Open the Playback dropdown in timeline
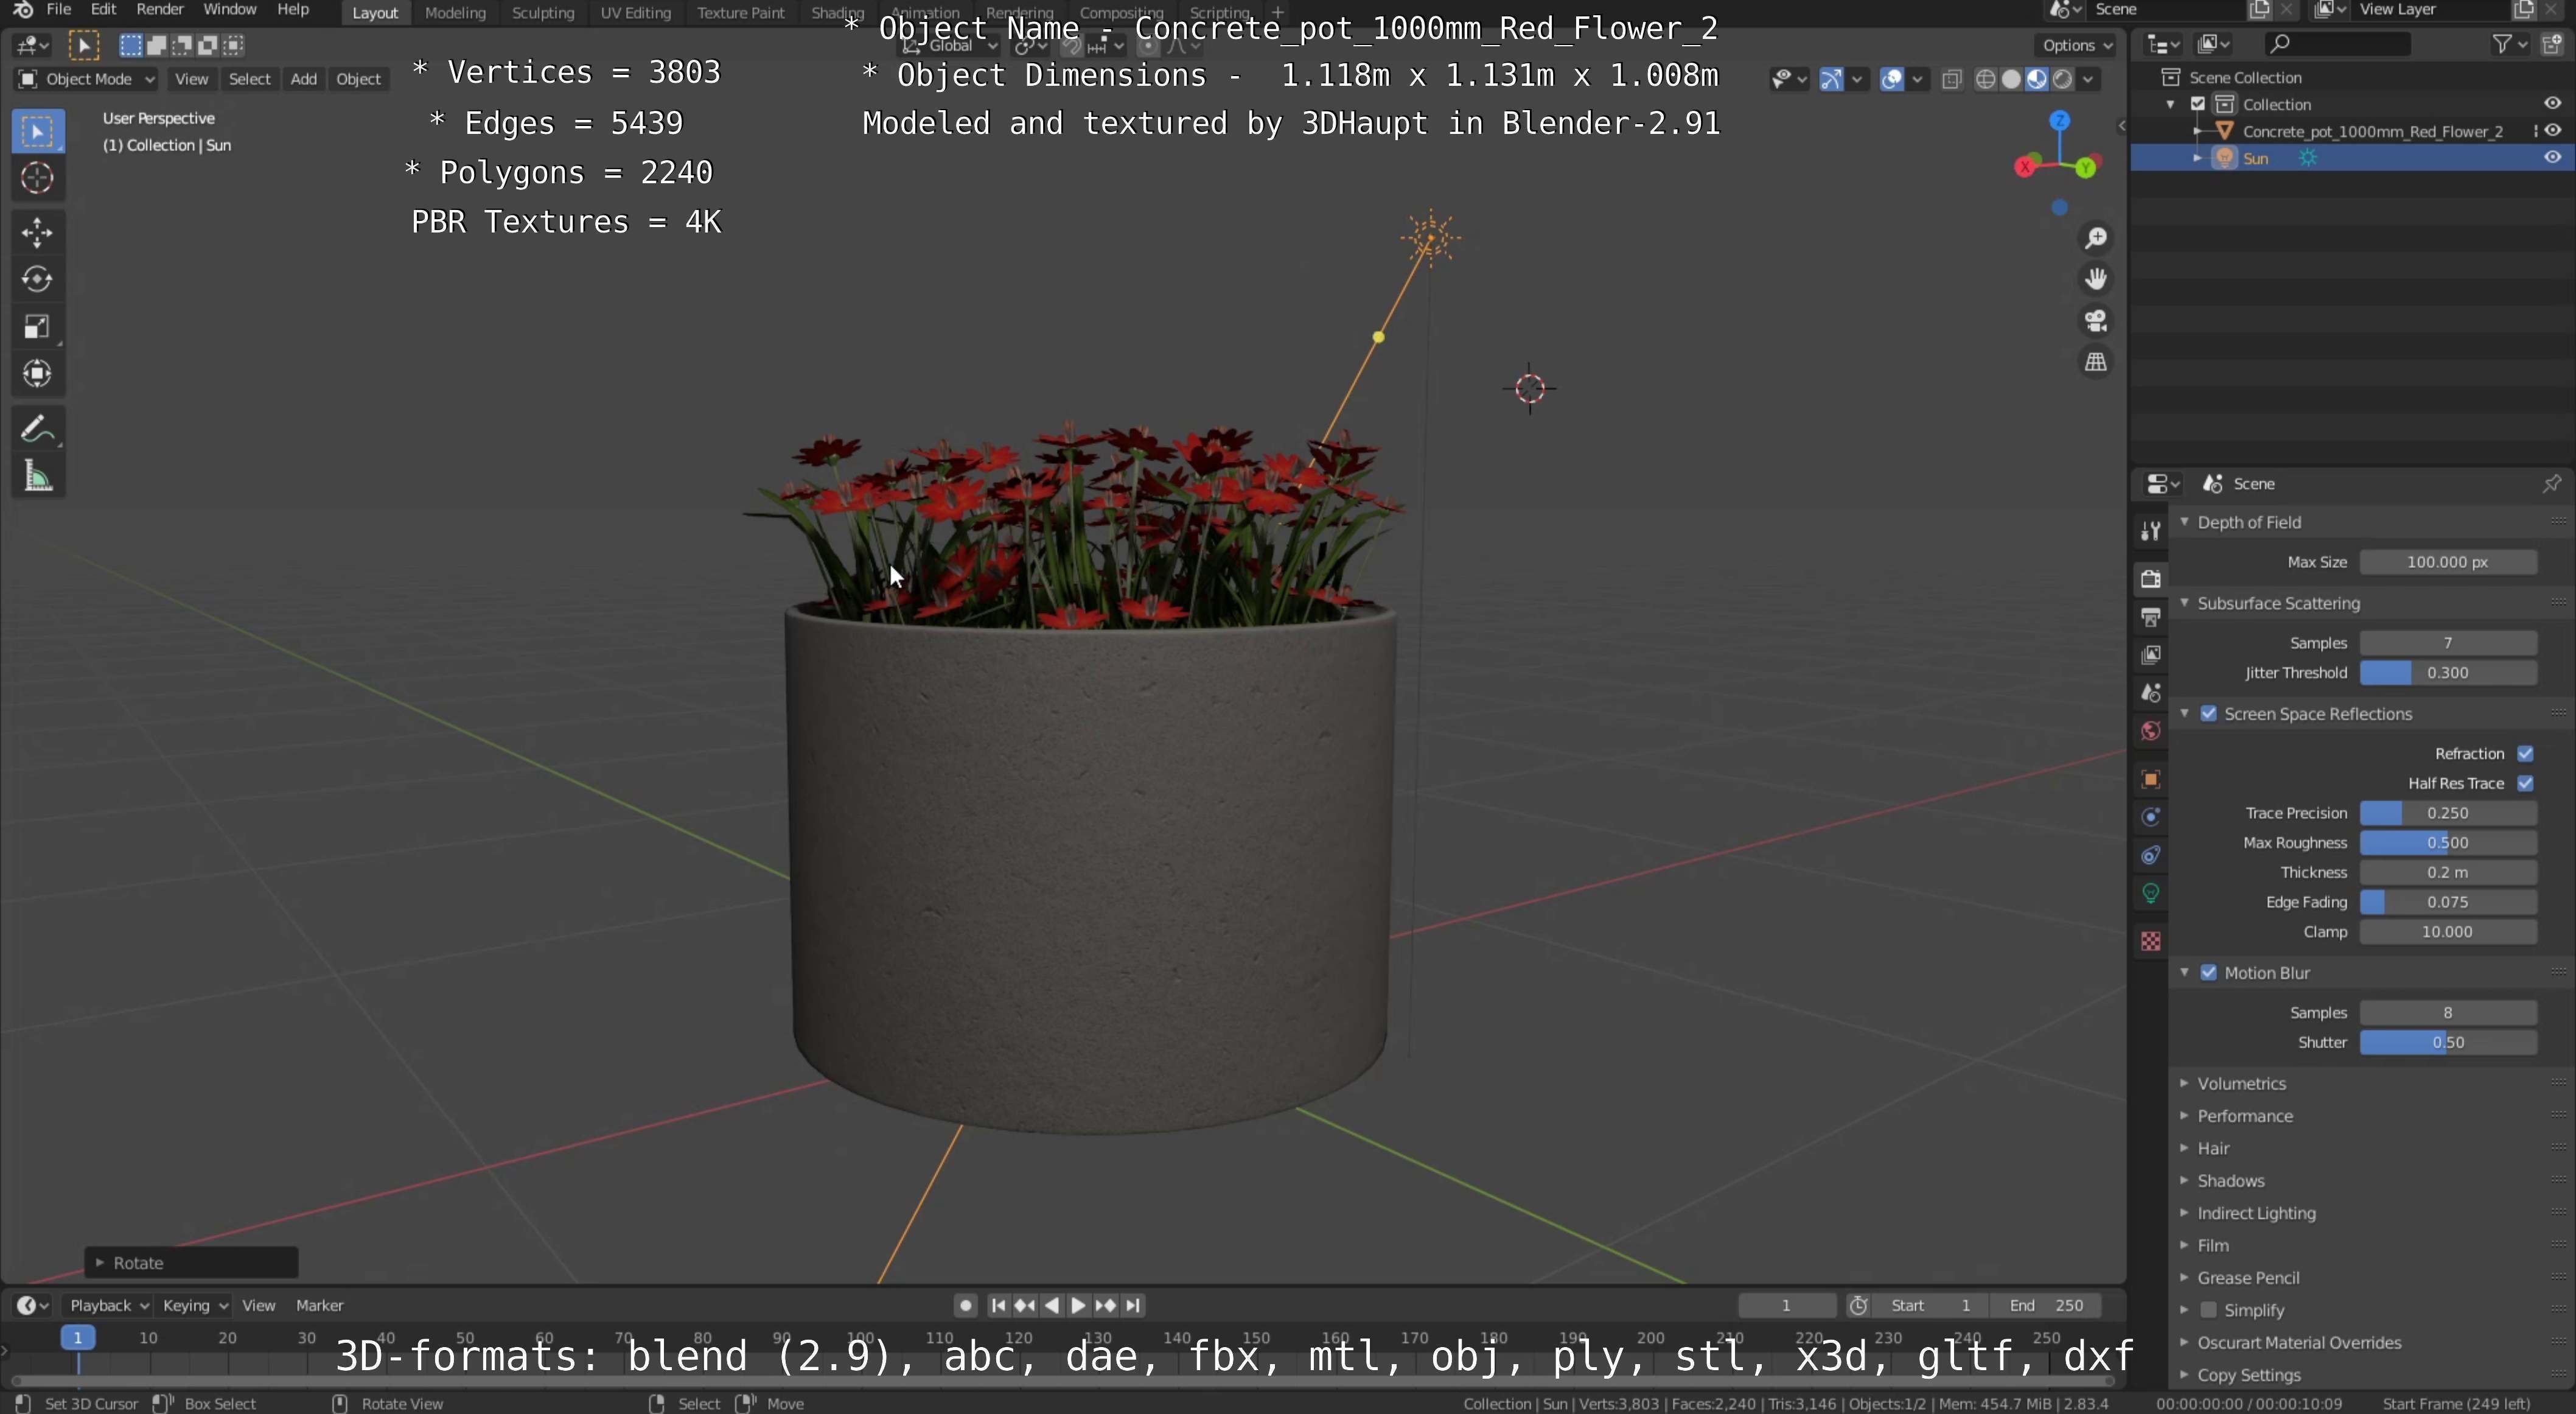The height and width of the screenshot is (1414, 2576). pyautogui.click(x=108, y=1306)
